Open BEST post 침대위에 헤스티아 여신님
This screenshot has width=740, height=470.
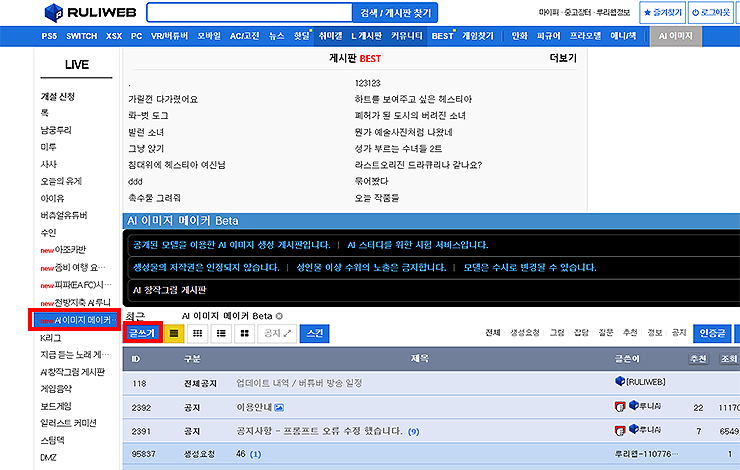177,165
